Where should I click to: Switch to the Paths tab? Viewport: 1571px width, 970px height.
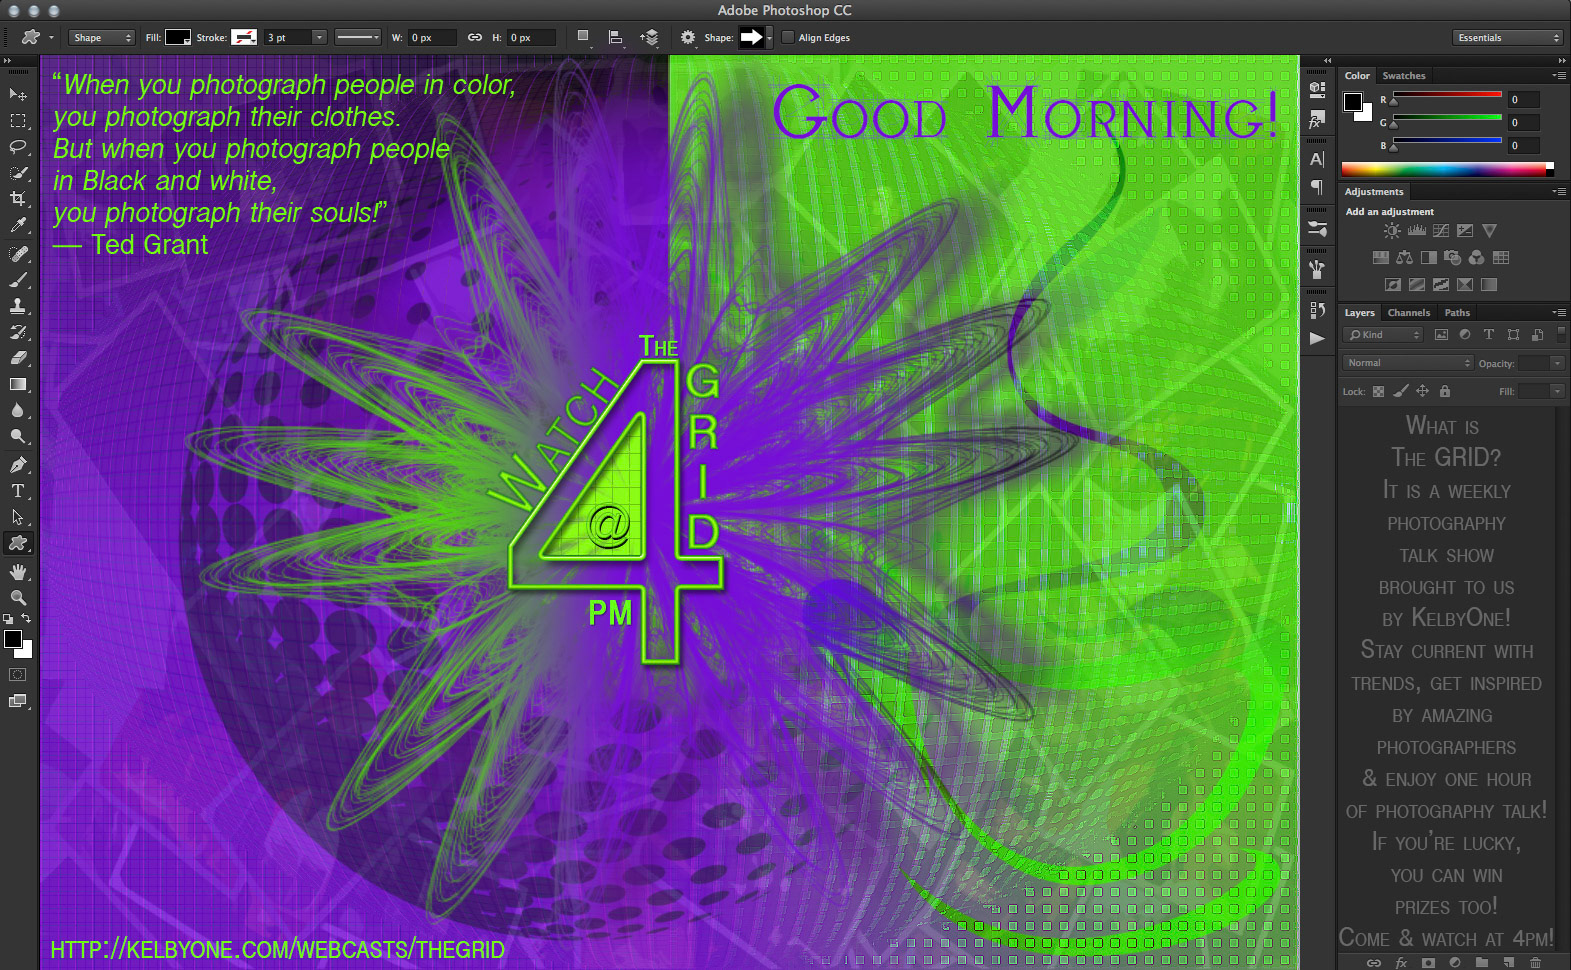1457,313
